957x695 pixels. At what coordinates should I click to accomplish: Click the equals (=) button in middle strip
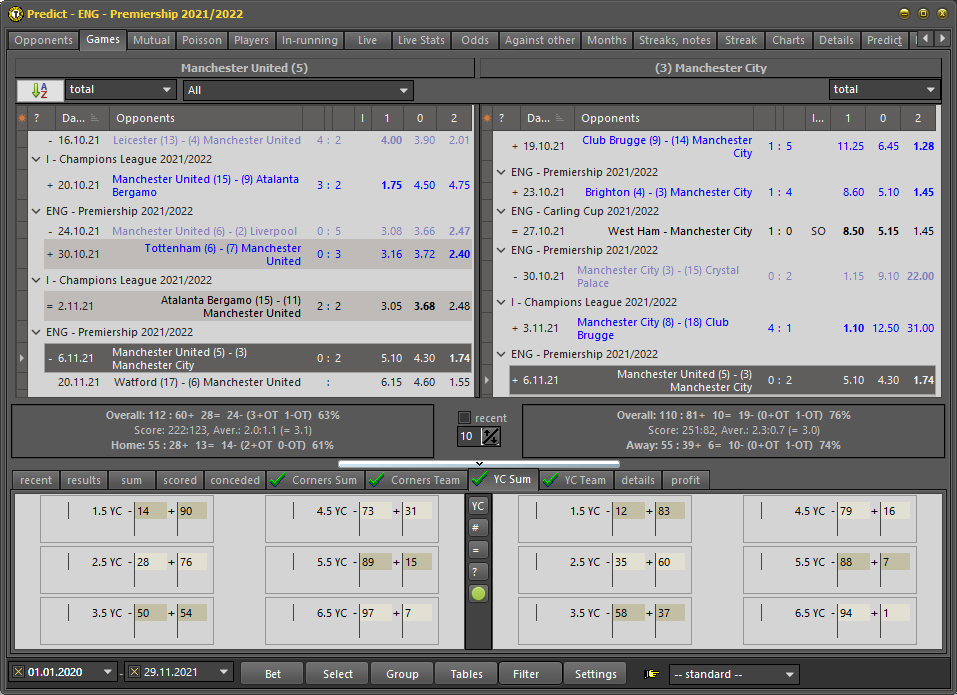(478, 549)
